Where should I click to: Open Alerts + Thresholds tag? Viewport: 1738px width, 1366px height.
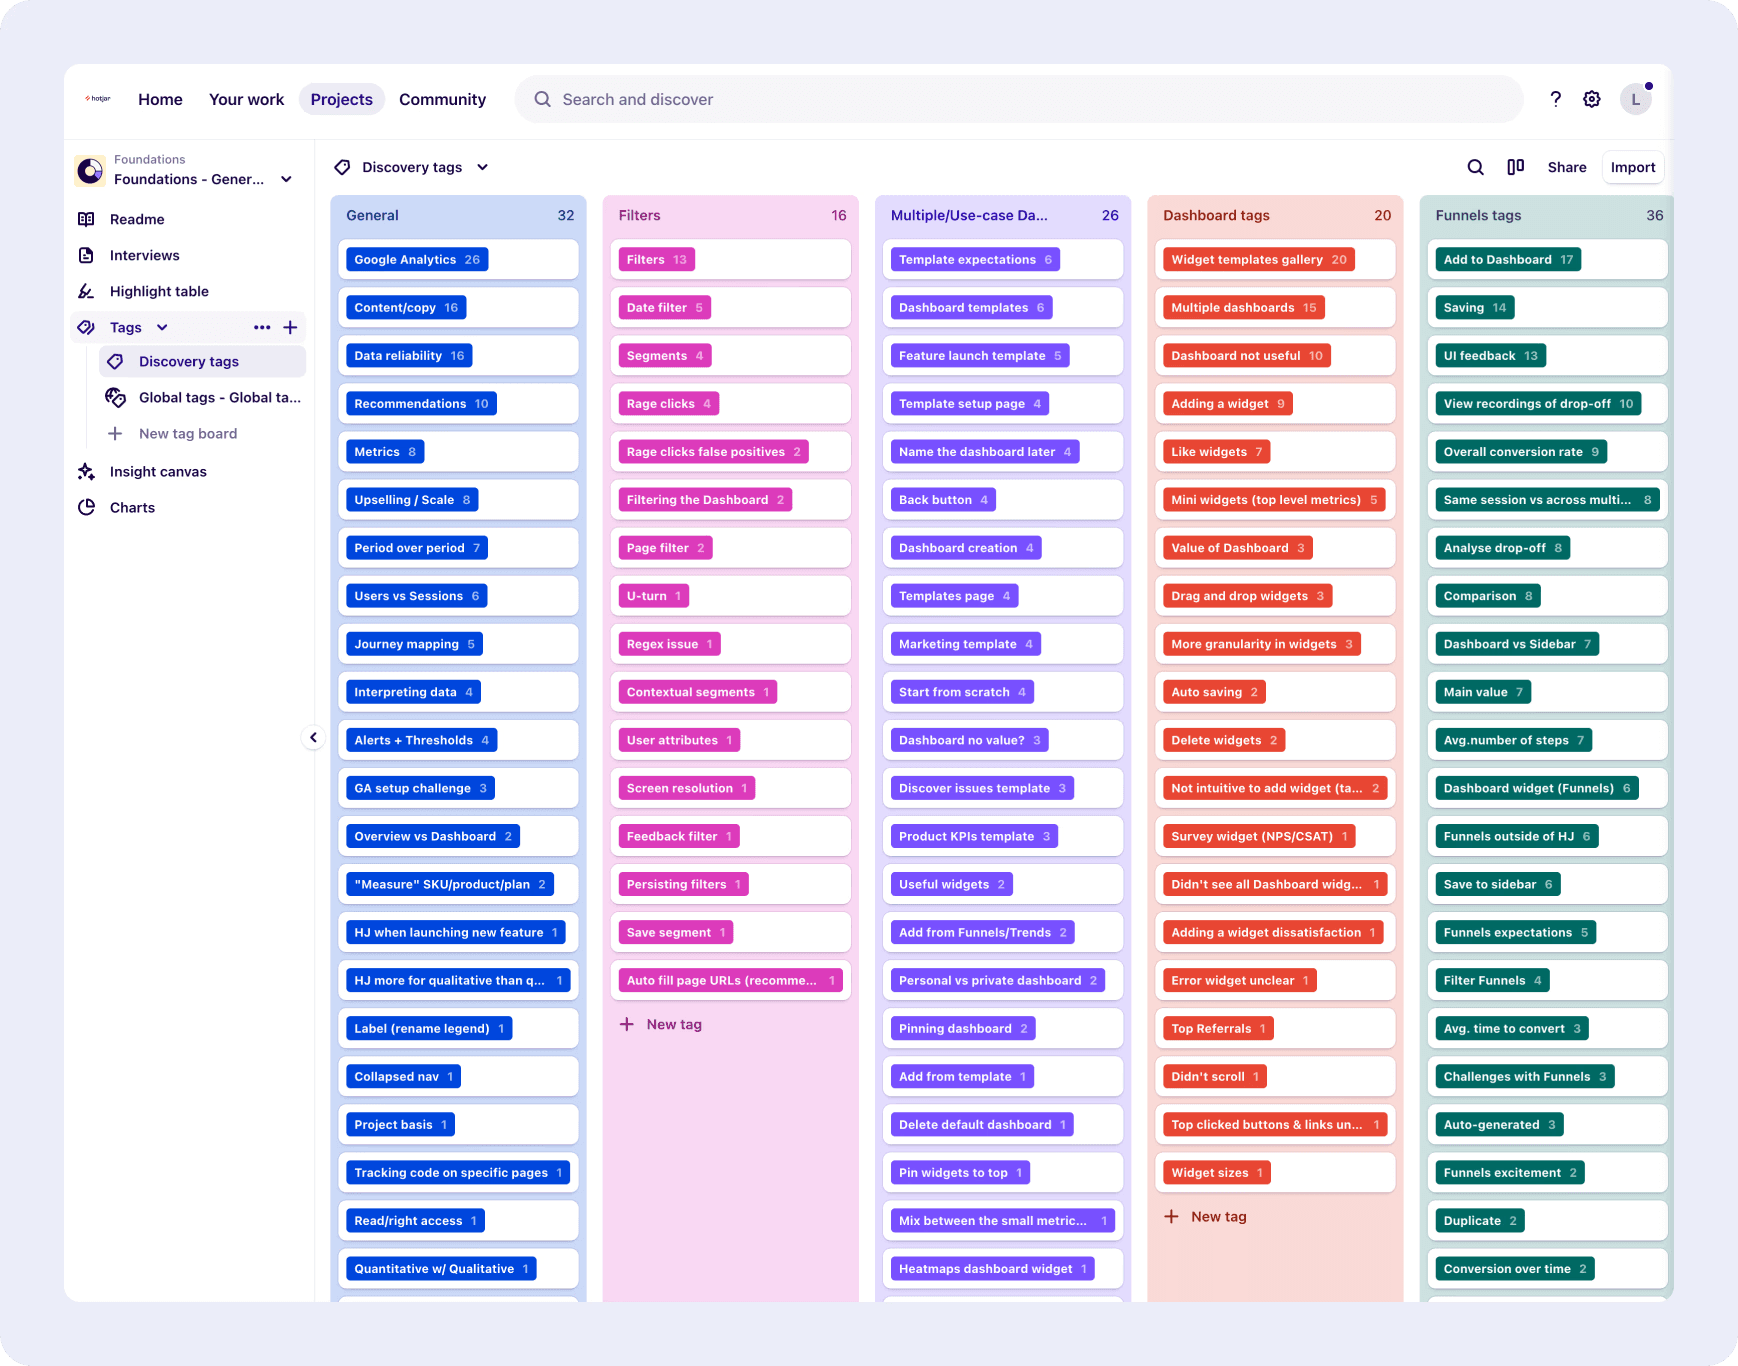click(x=421, y=739)
